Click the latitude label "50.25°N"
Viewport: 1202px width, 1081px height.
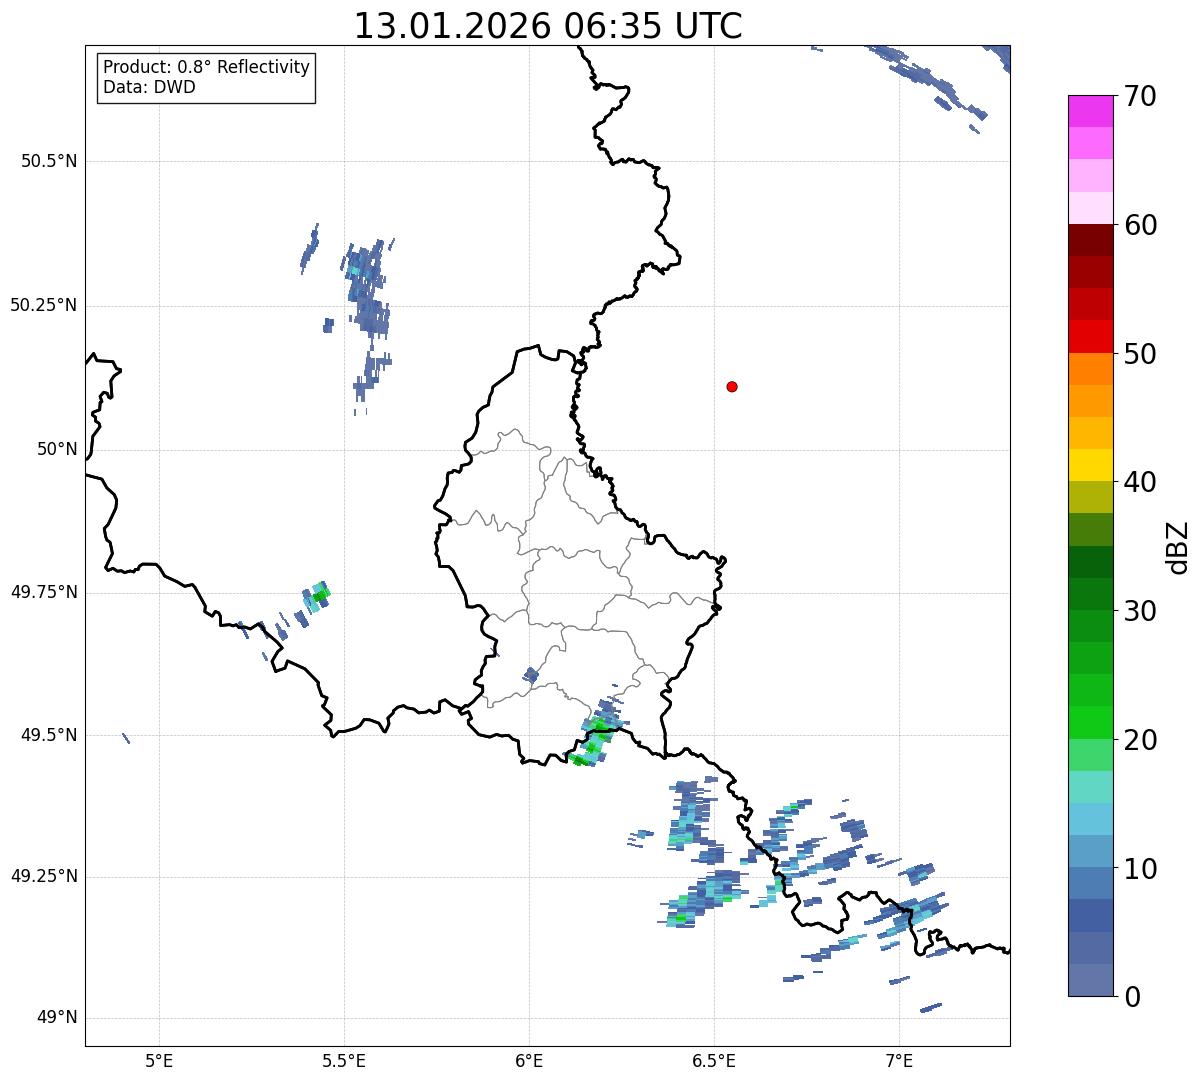point(44,305)
